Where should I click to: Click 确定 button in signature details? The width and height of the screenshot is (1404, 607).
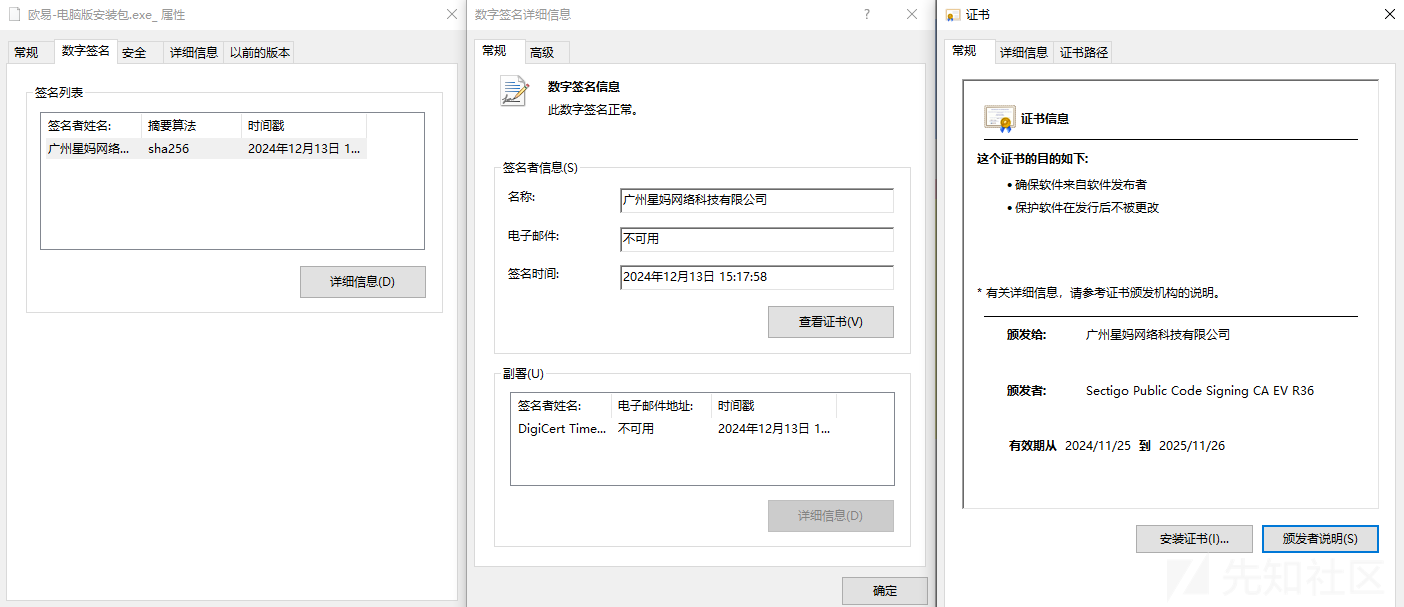coord(885,591)
